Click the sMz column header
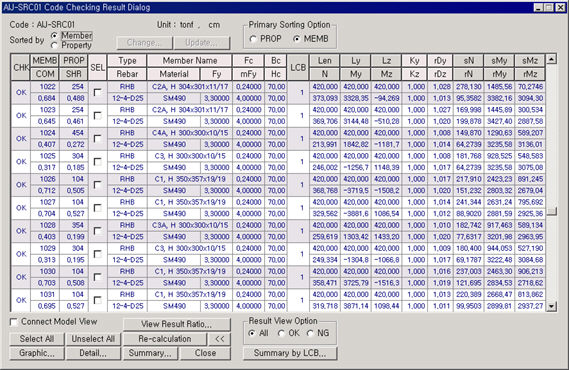Screen dimensions: 569x370 click(530, 61)
